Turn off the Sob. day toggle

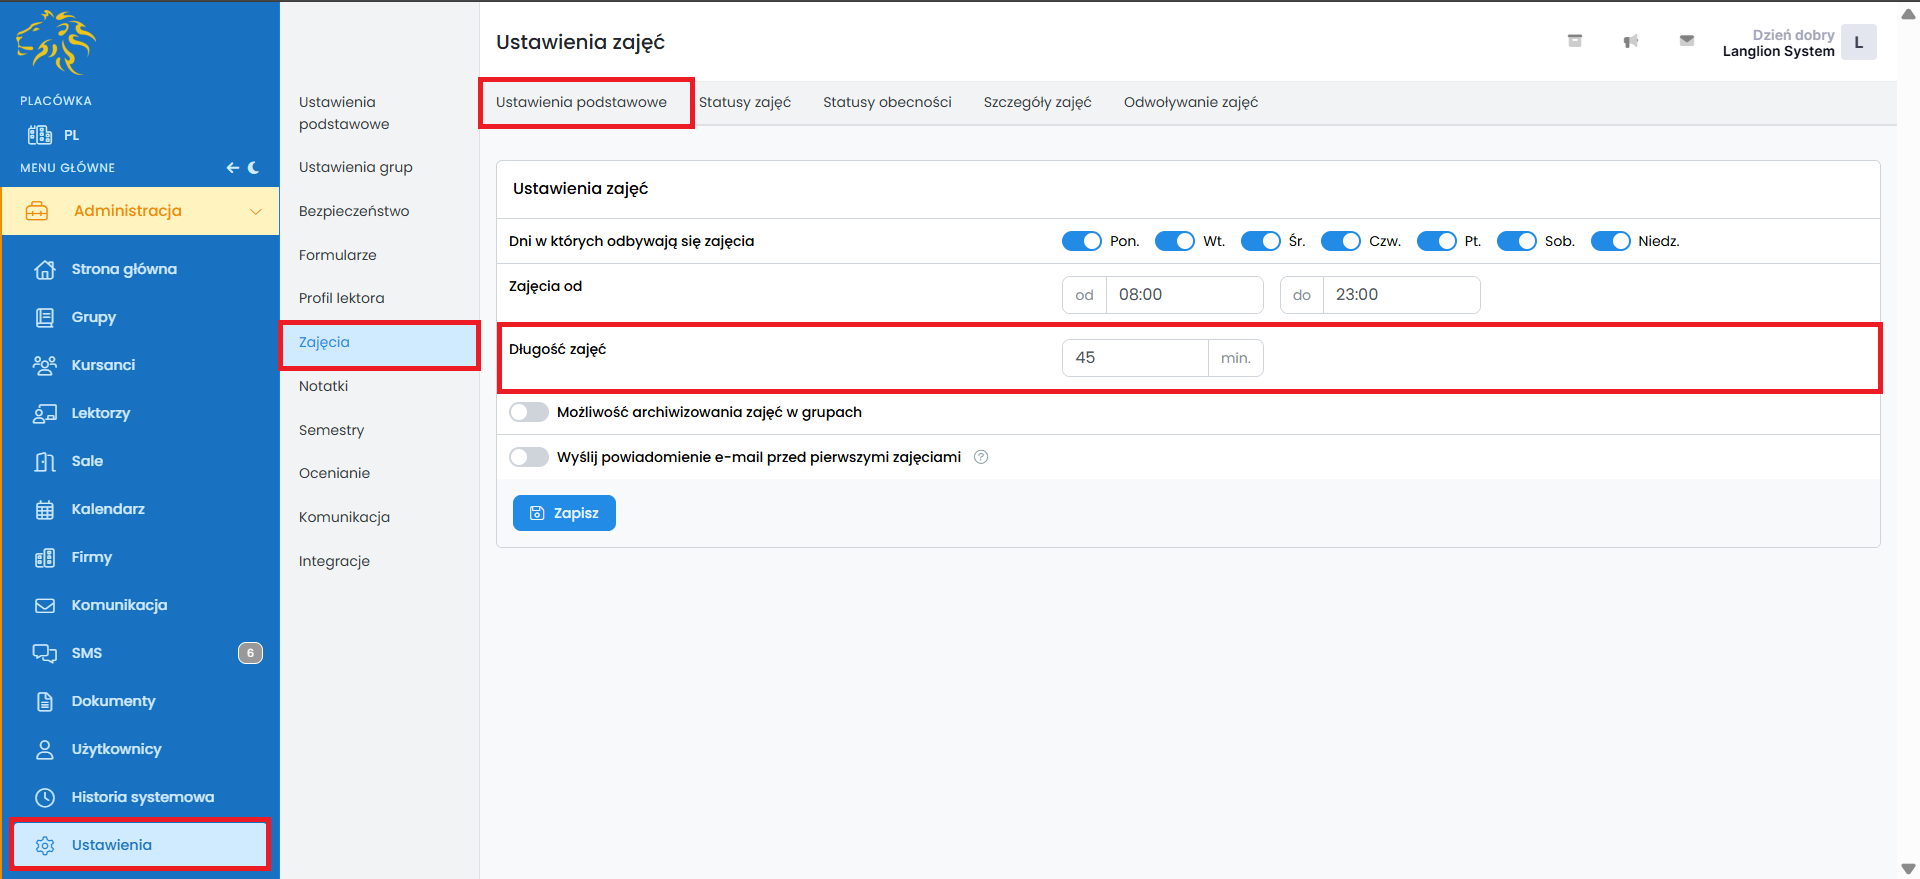pos(1516,241)
